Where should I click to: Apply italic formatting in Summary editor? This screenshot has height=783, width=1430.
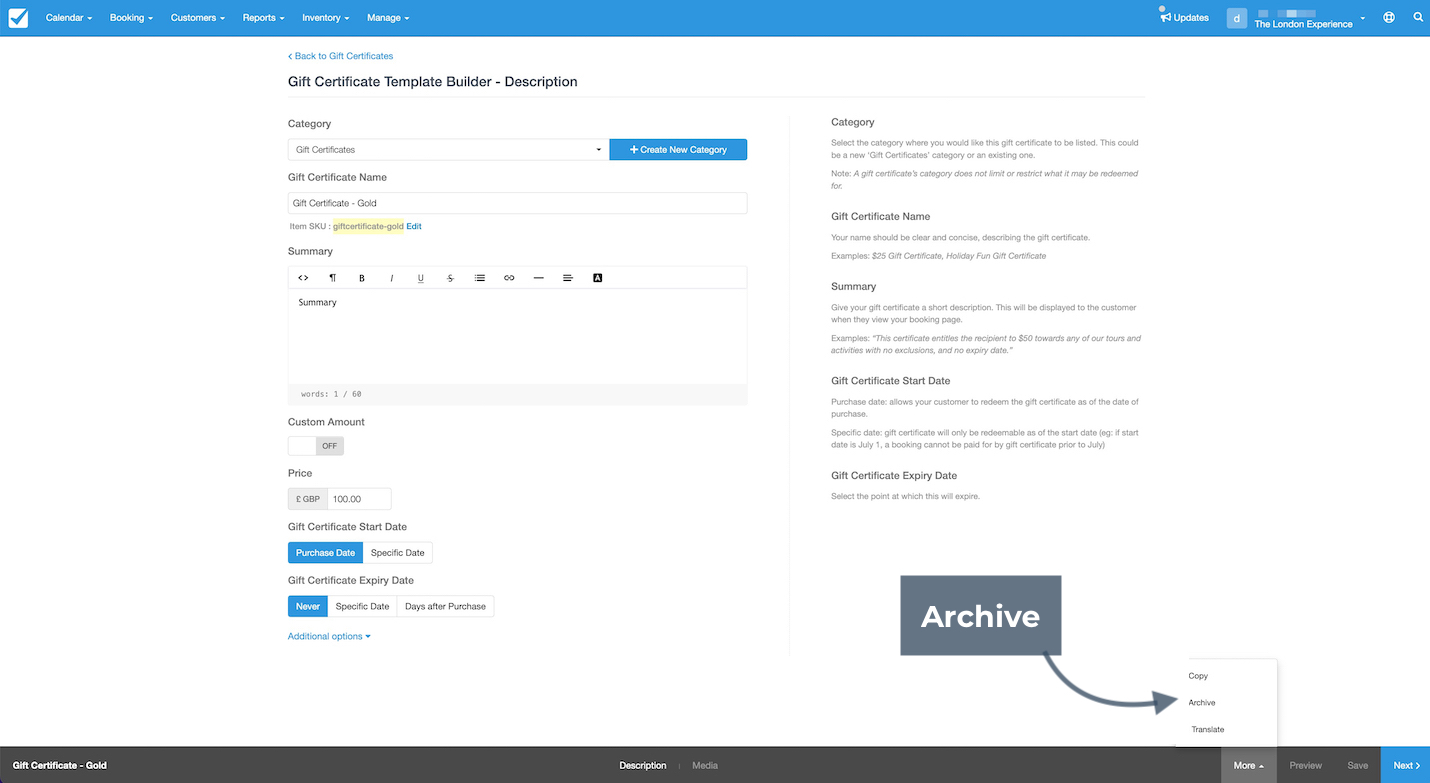pyautogui.click(x=391, y=278)
